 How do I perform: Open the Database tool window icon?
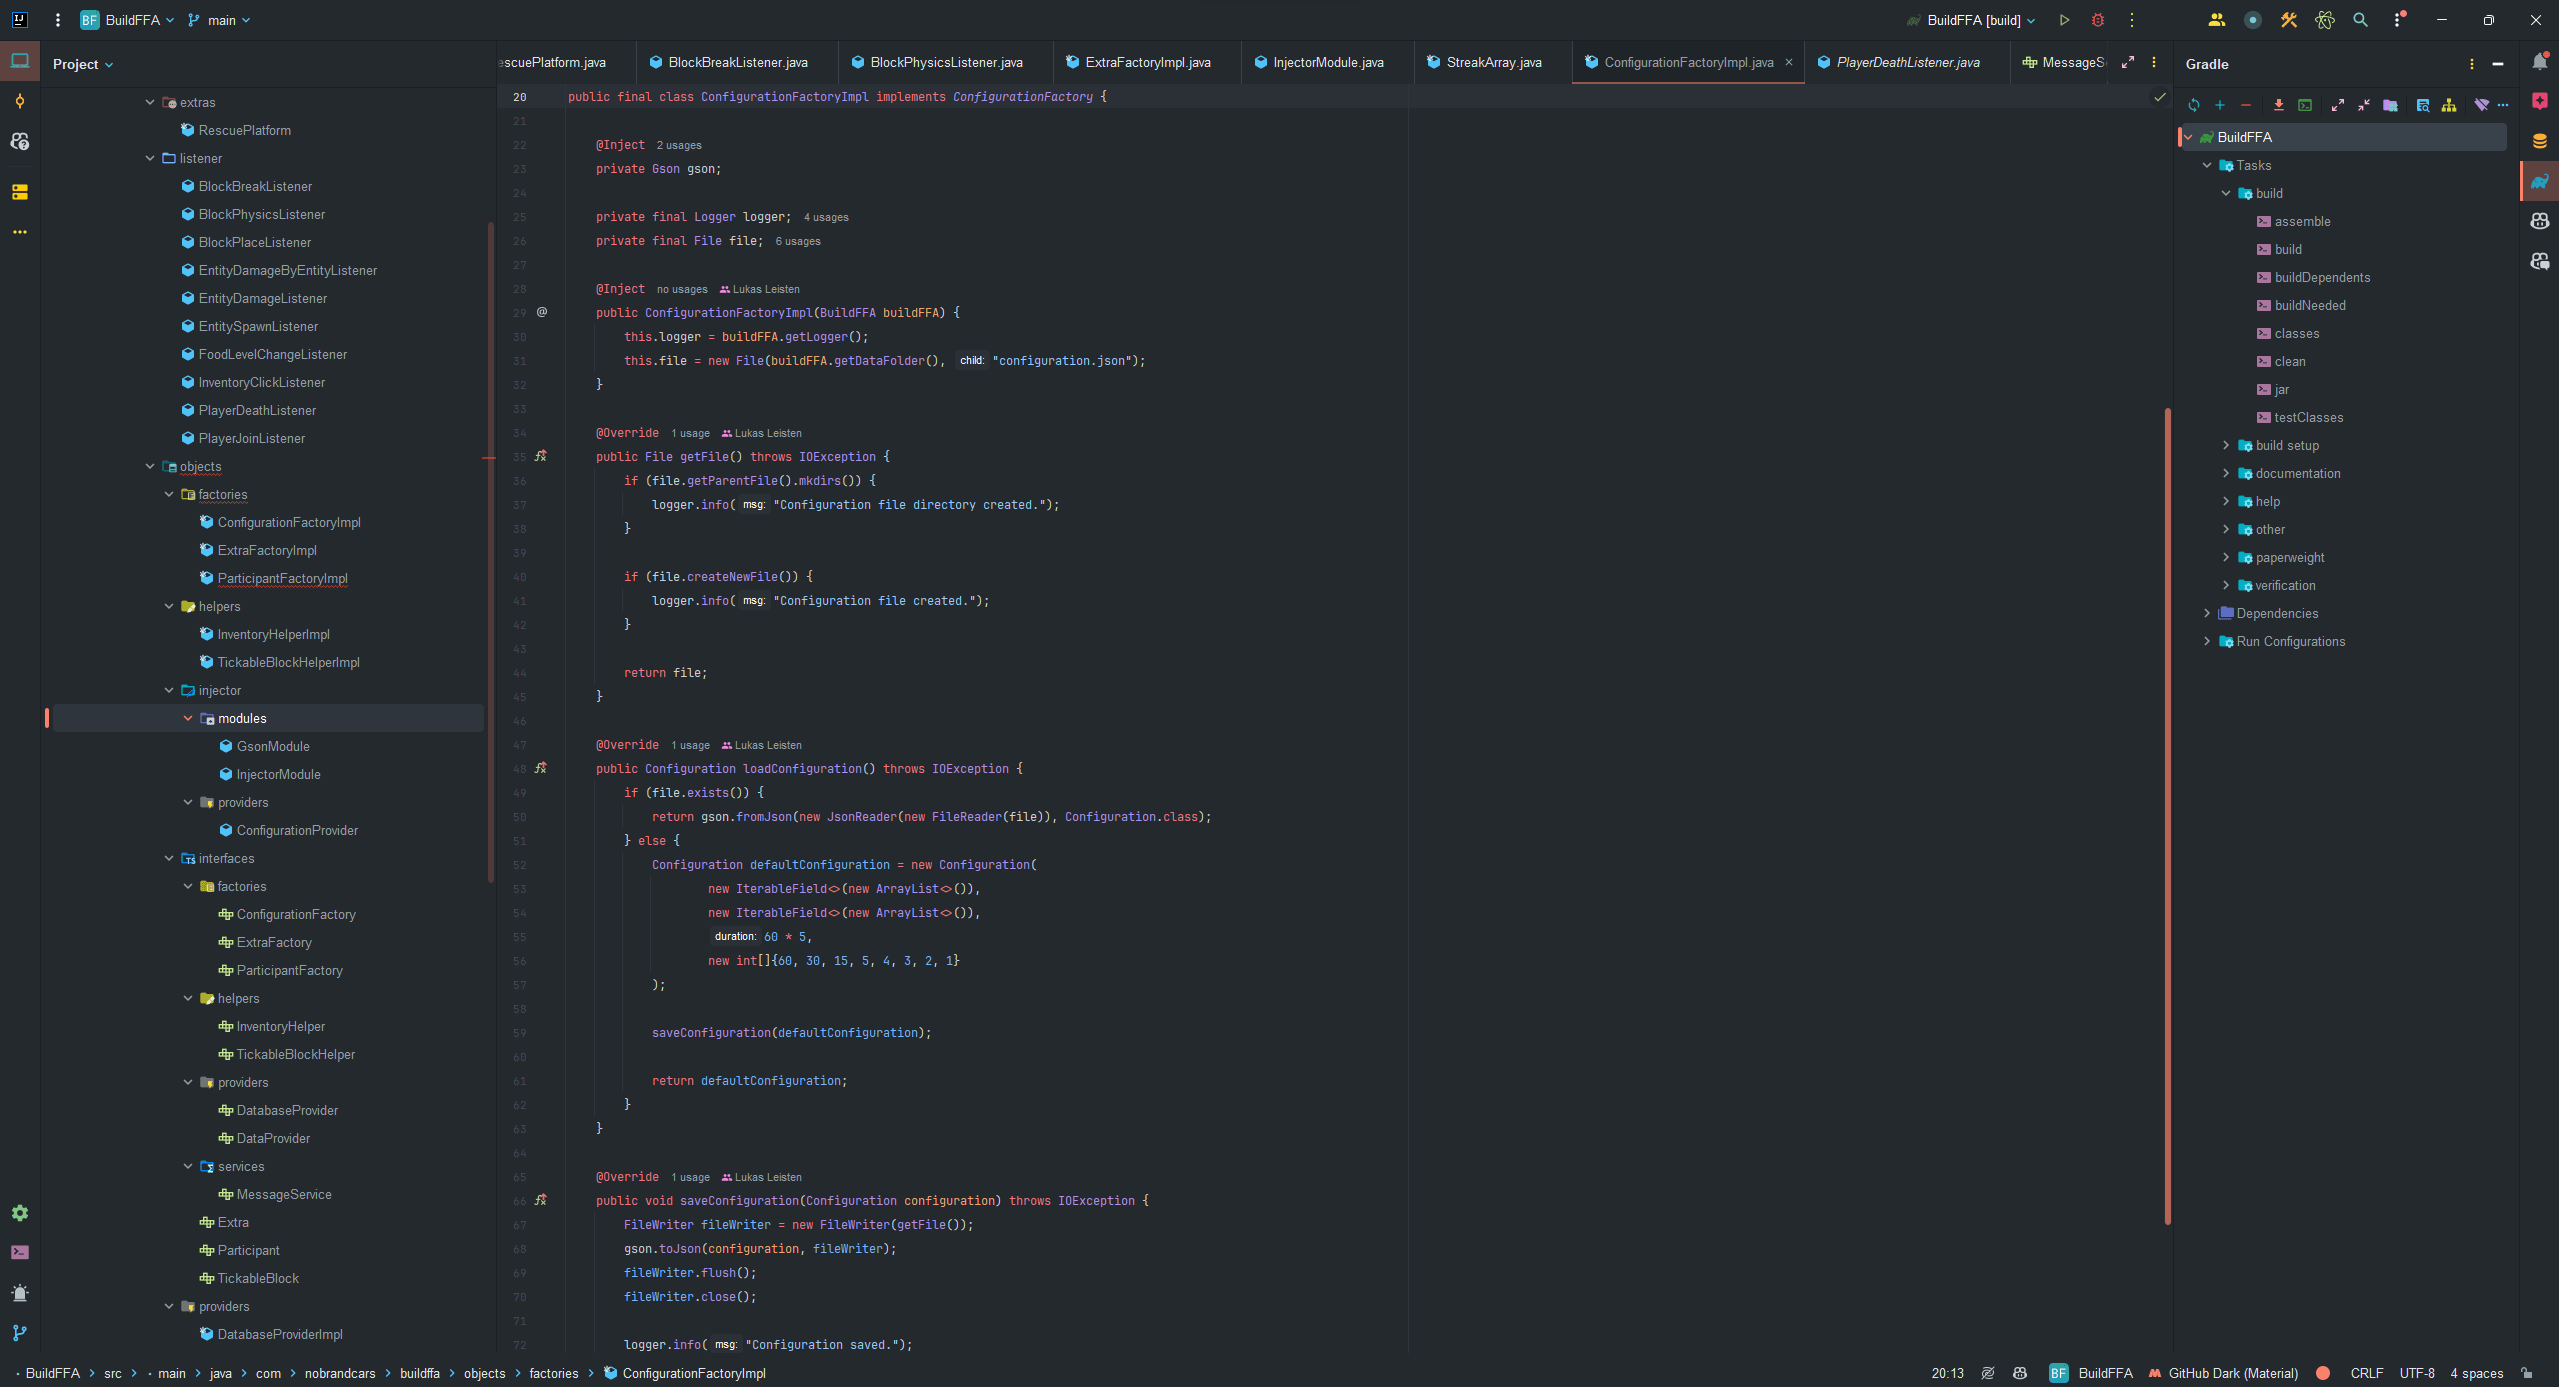2539,141
